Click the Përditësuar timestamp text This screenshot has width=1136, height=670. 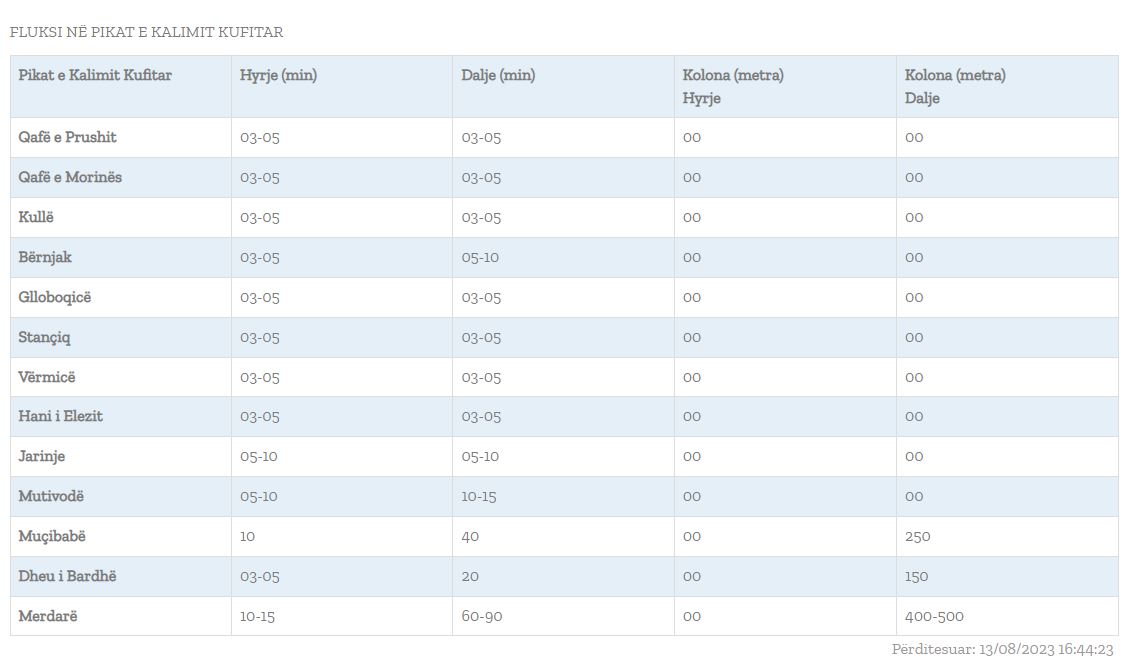click(1002, 650)
